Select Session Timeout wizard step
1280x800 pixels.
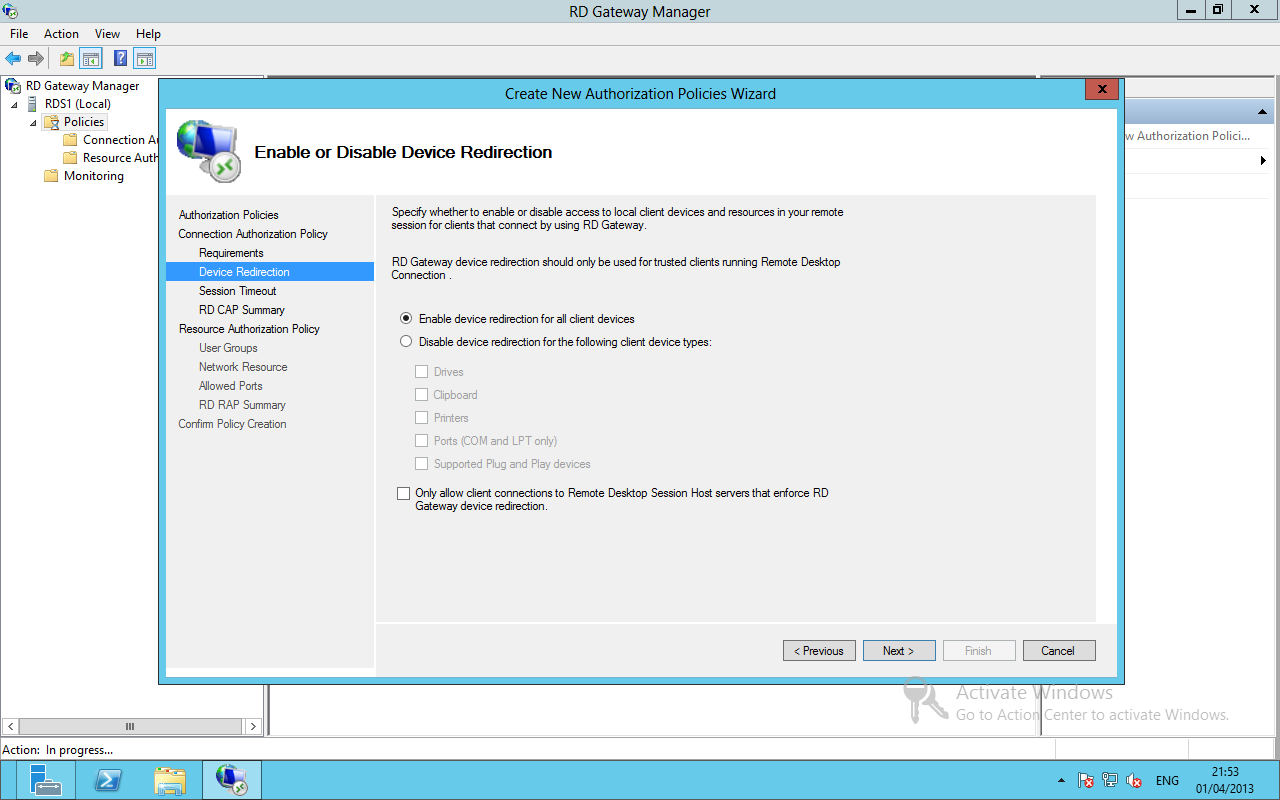click(x=238, y=291)
